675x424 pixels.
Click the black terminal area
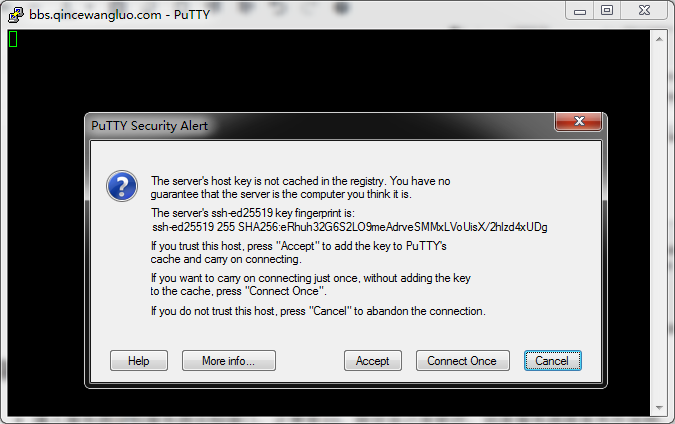(x=328, y=71)
